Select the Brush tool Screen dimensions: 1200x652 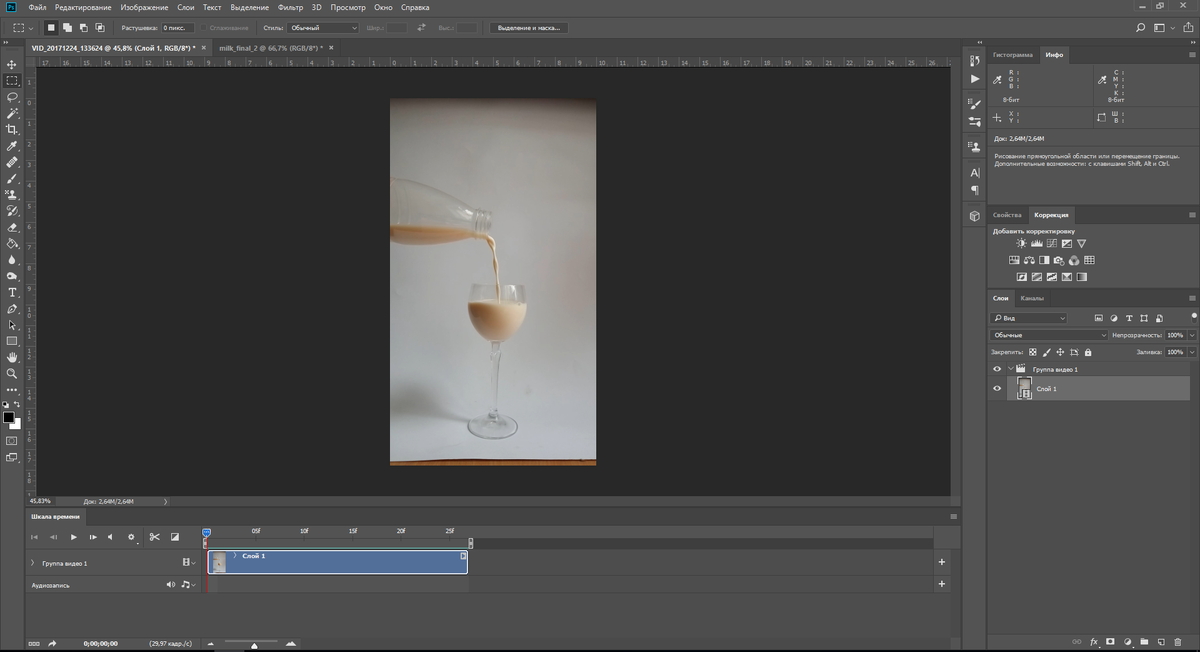click(x=12, y=178)
